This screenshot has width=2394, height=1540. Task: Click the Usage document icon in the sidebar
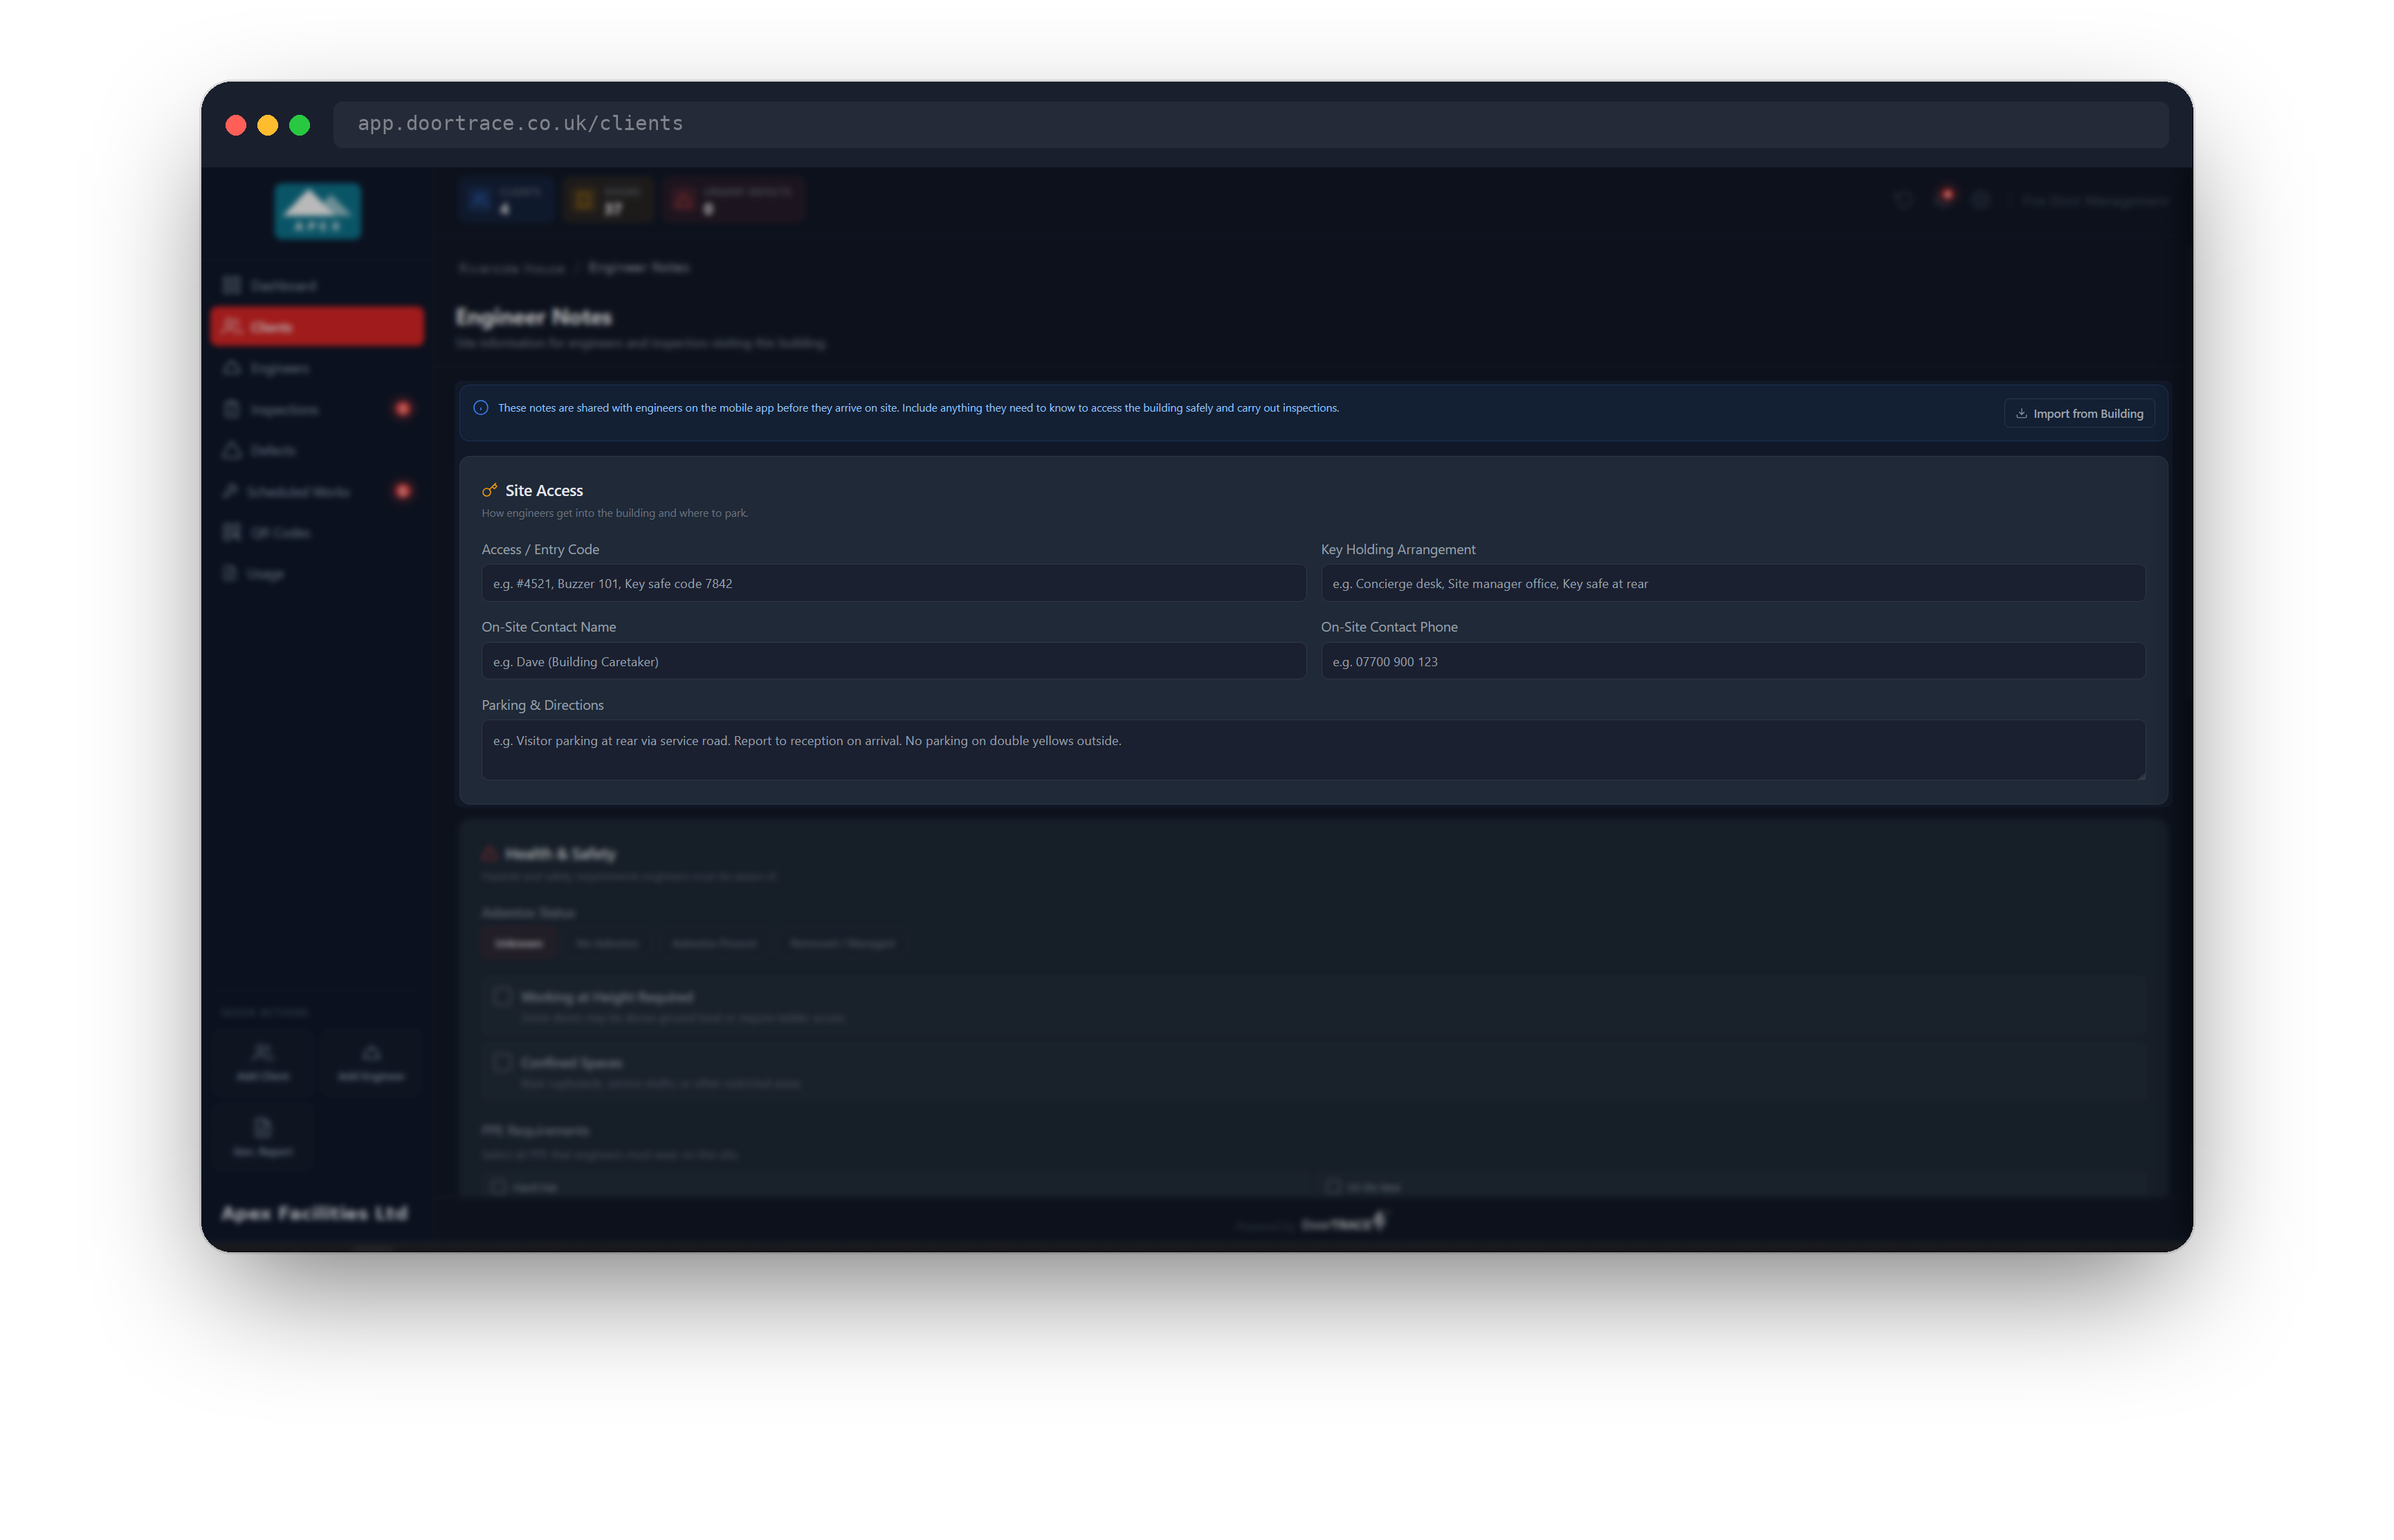[230, 573]
